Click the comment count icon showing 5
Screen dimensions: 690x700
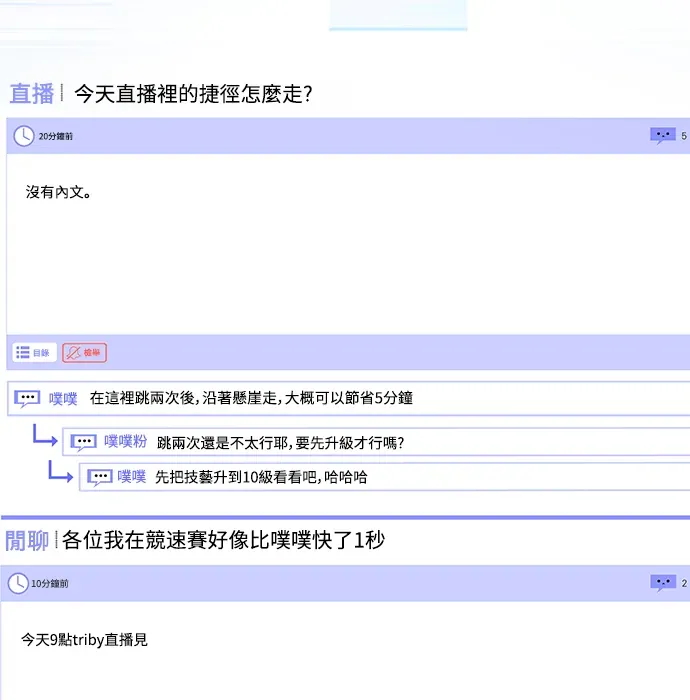(662, 135)
